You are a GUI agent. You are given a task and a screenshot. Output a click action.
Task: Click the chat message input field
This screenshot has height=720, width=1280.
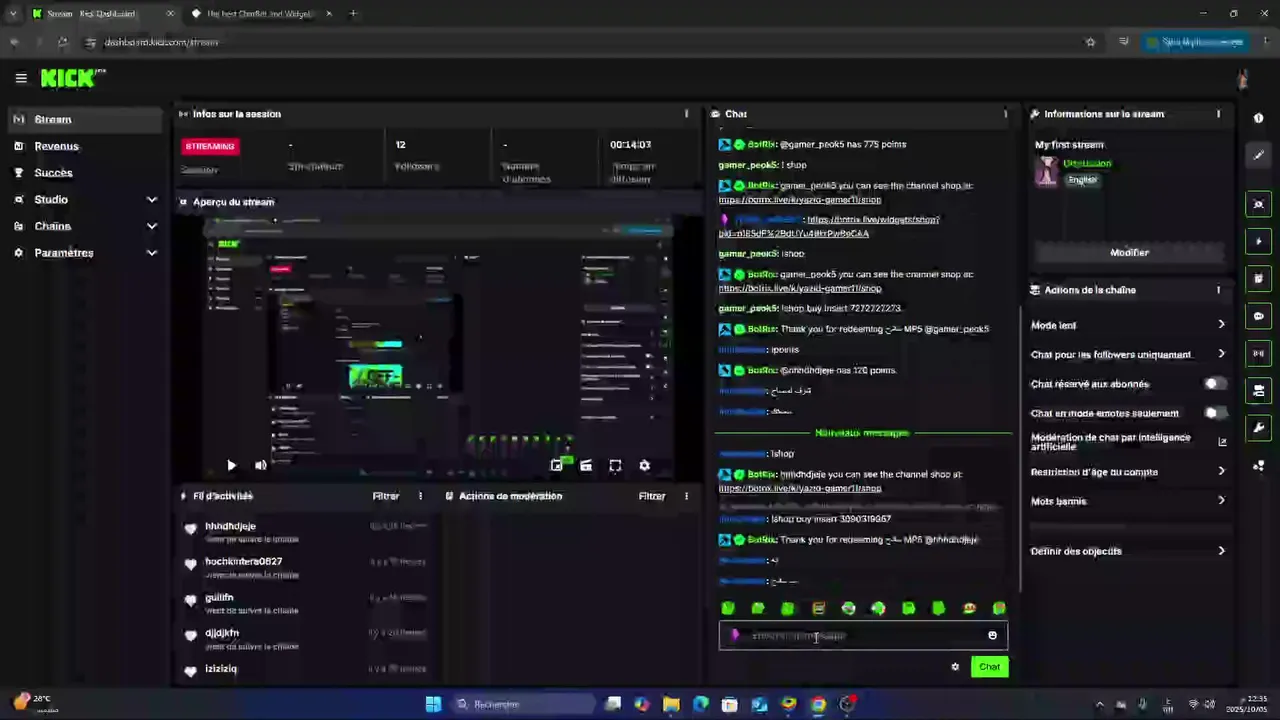point(863,635)
